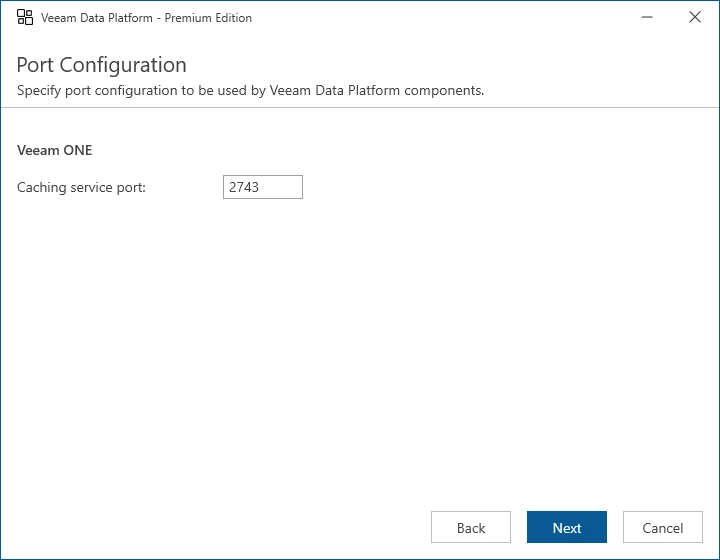Cancel the Veeam Data Platform setup
Viewport: 720px width, 560px height.
click(662, 528)
